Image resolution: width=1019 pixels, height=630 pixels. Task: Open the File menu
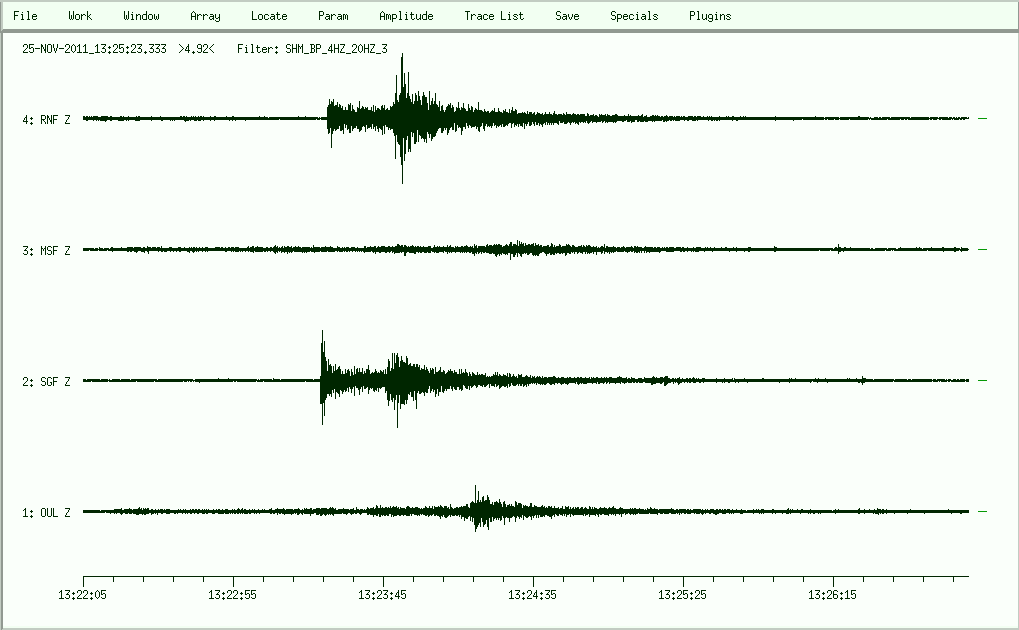25,16
